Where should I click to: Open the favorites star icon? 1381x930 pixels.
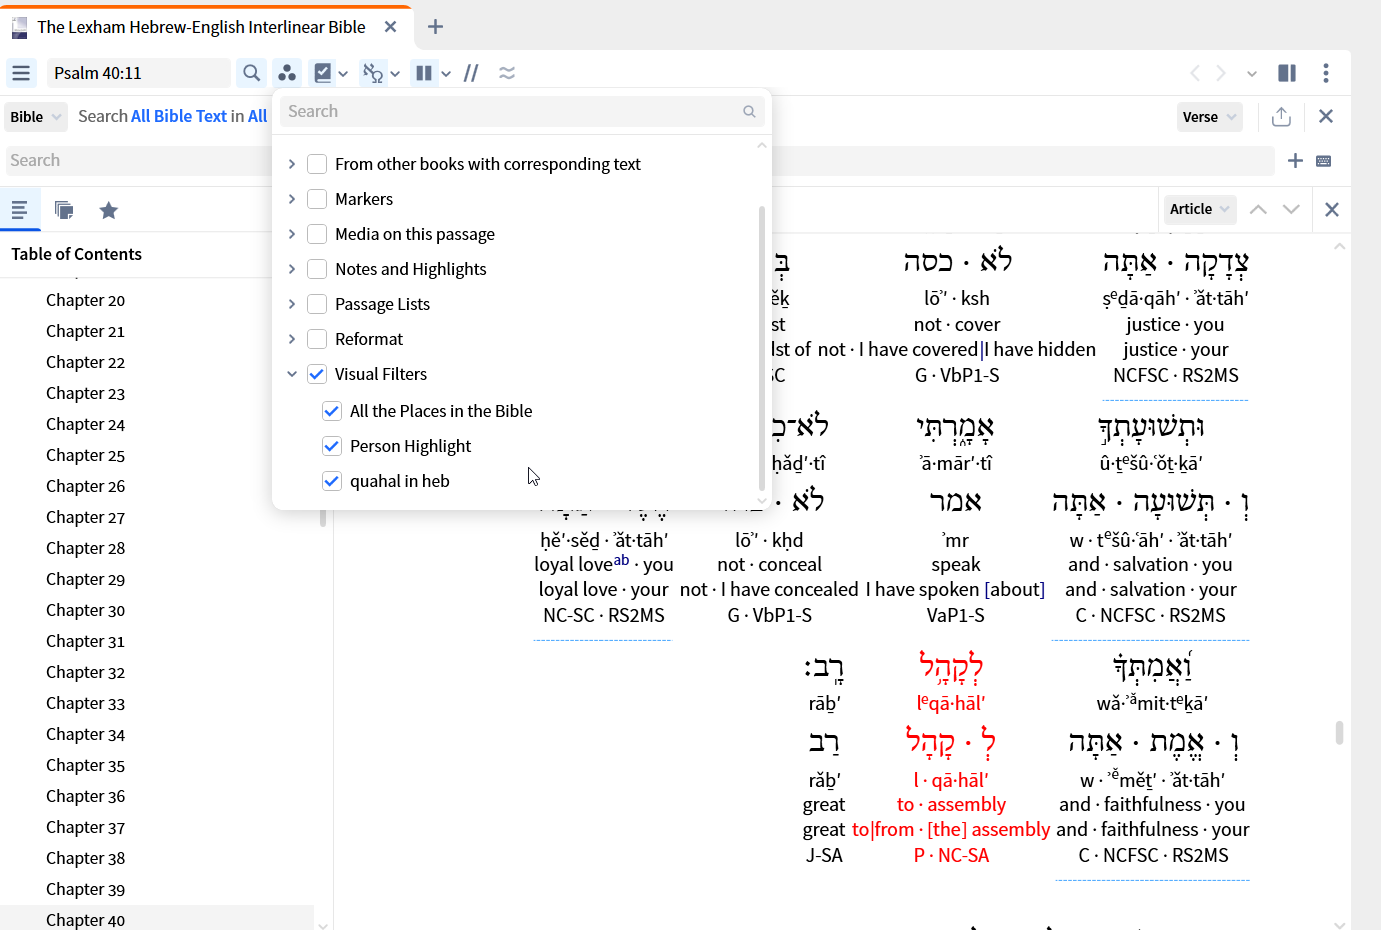pos(109,210)
